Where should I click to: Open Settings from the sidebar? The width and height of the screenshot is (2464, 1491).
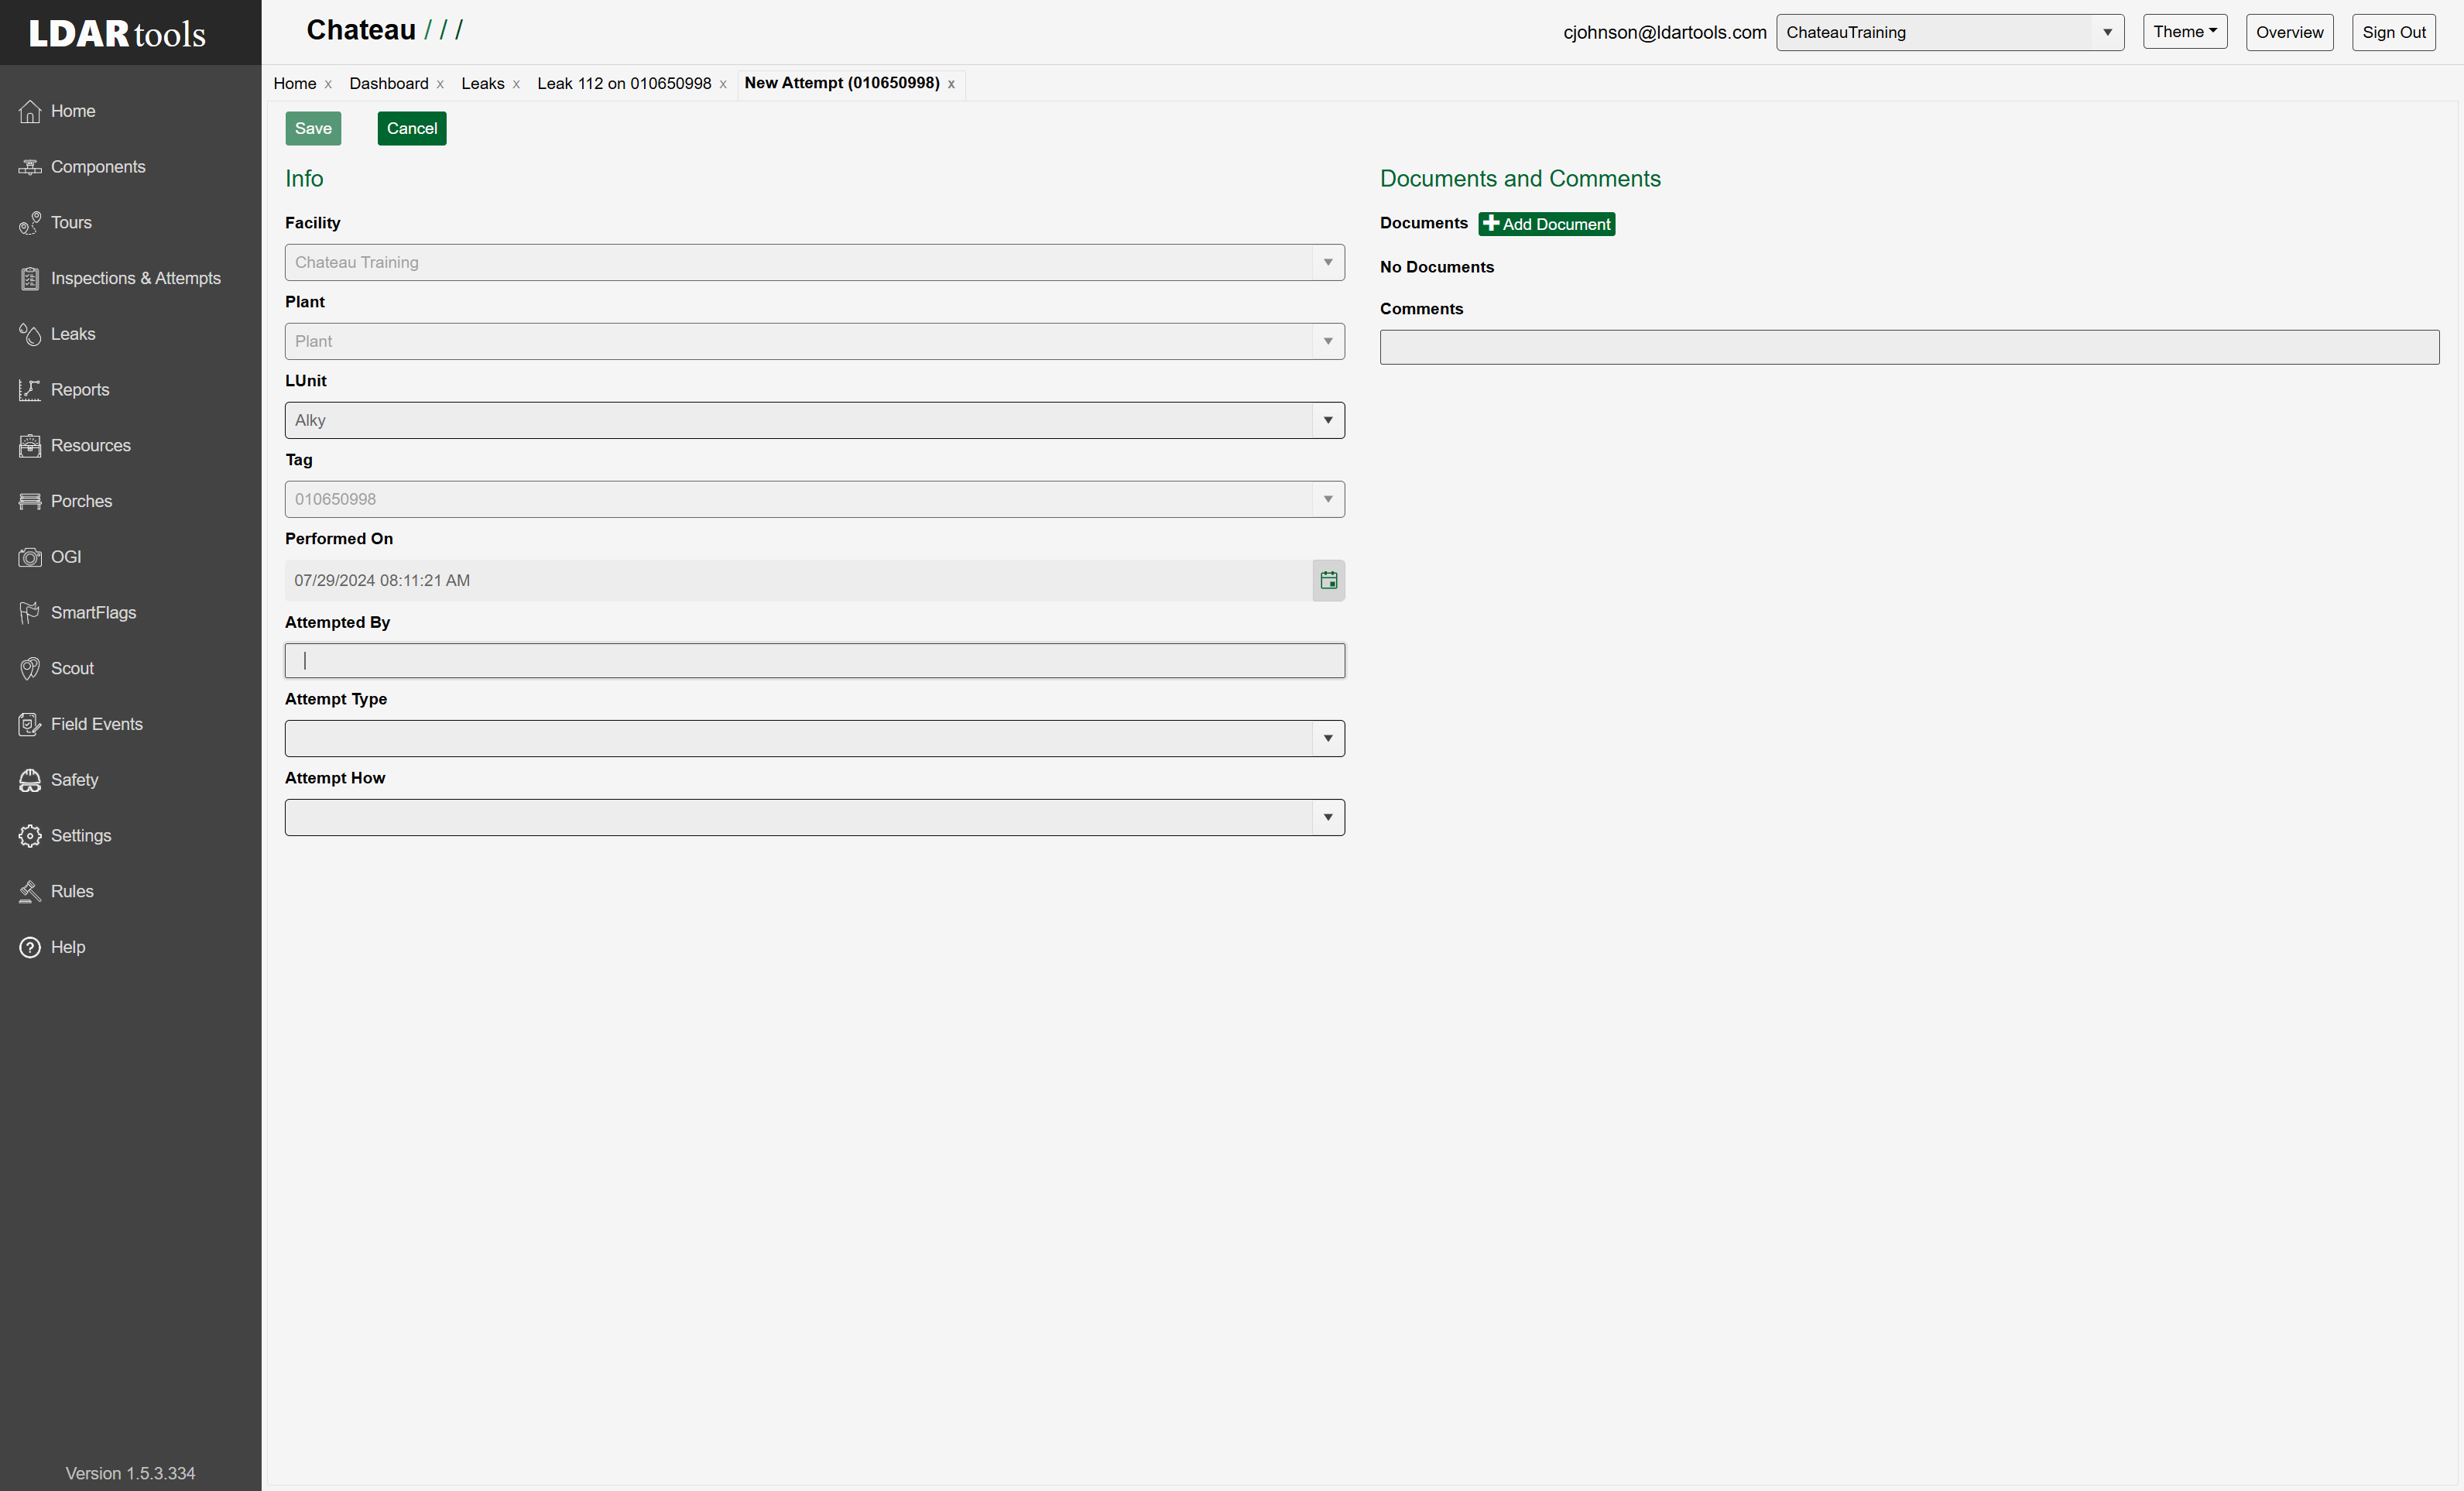coord(80,836)
